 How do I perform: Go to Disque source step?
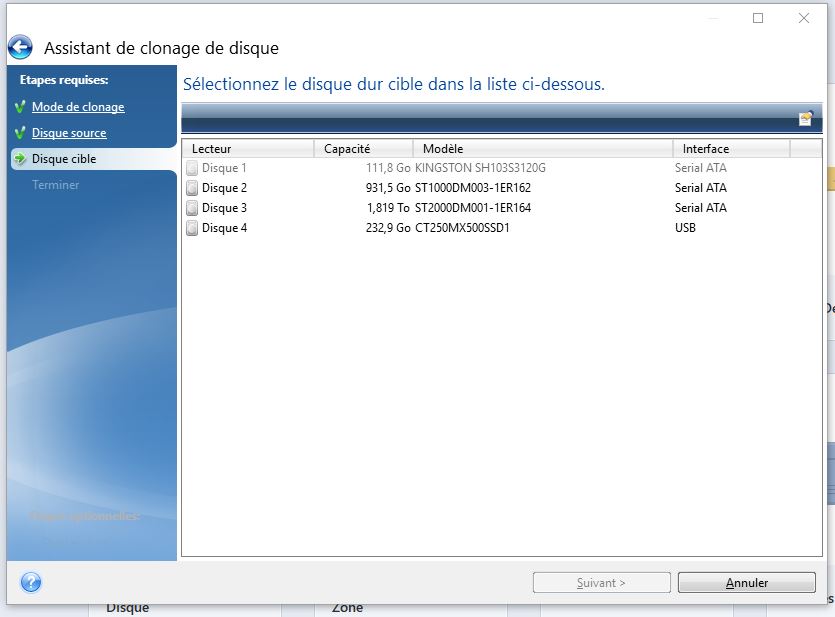(x=69, y=133)
